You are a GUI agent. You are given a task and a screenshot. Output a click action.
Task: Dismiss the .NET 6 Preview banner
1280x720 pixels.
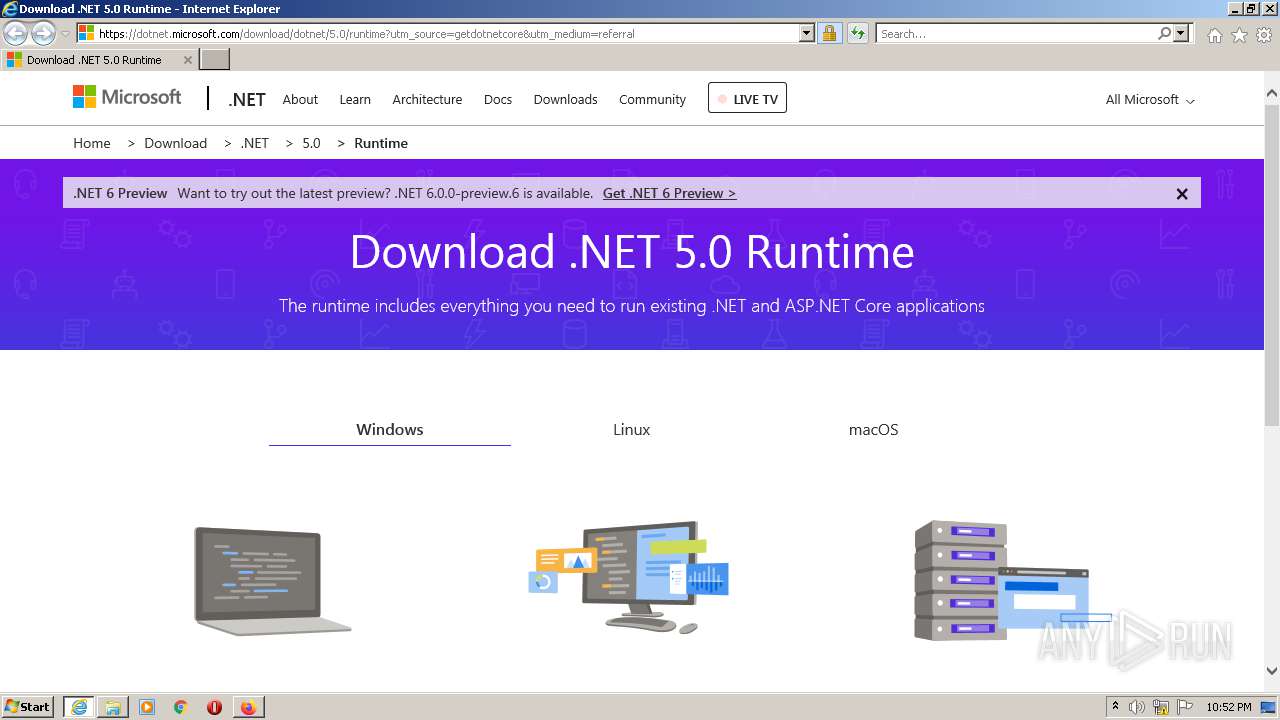(x=1182, y=194)
